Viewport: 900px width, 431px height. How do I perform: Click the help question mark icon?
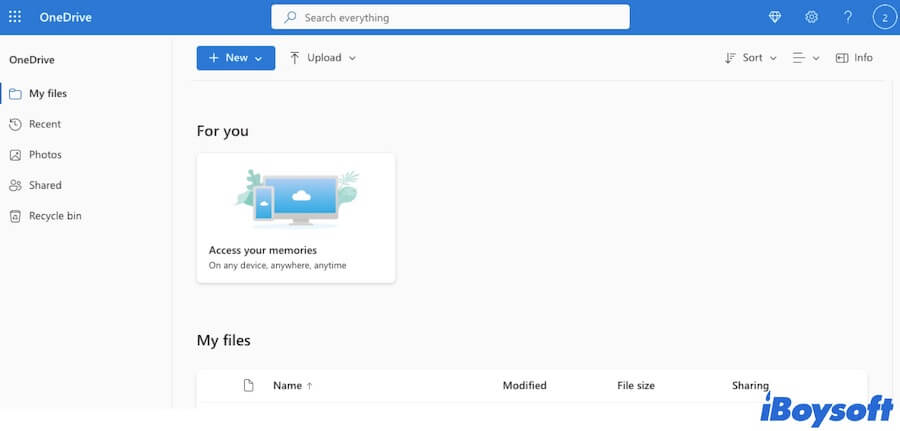(848, 17)
